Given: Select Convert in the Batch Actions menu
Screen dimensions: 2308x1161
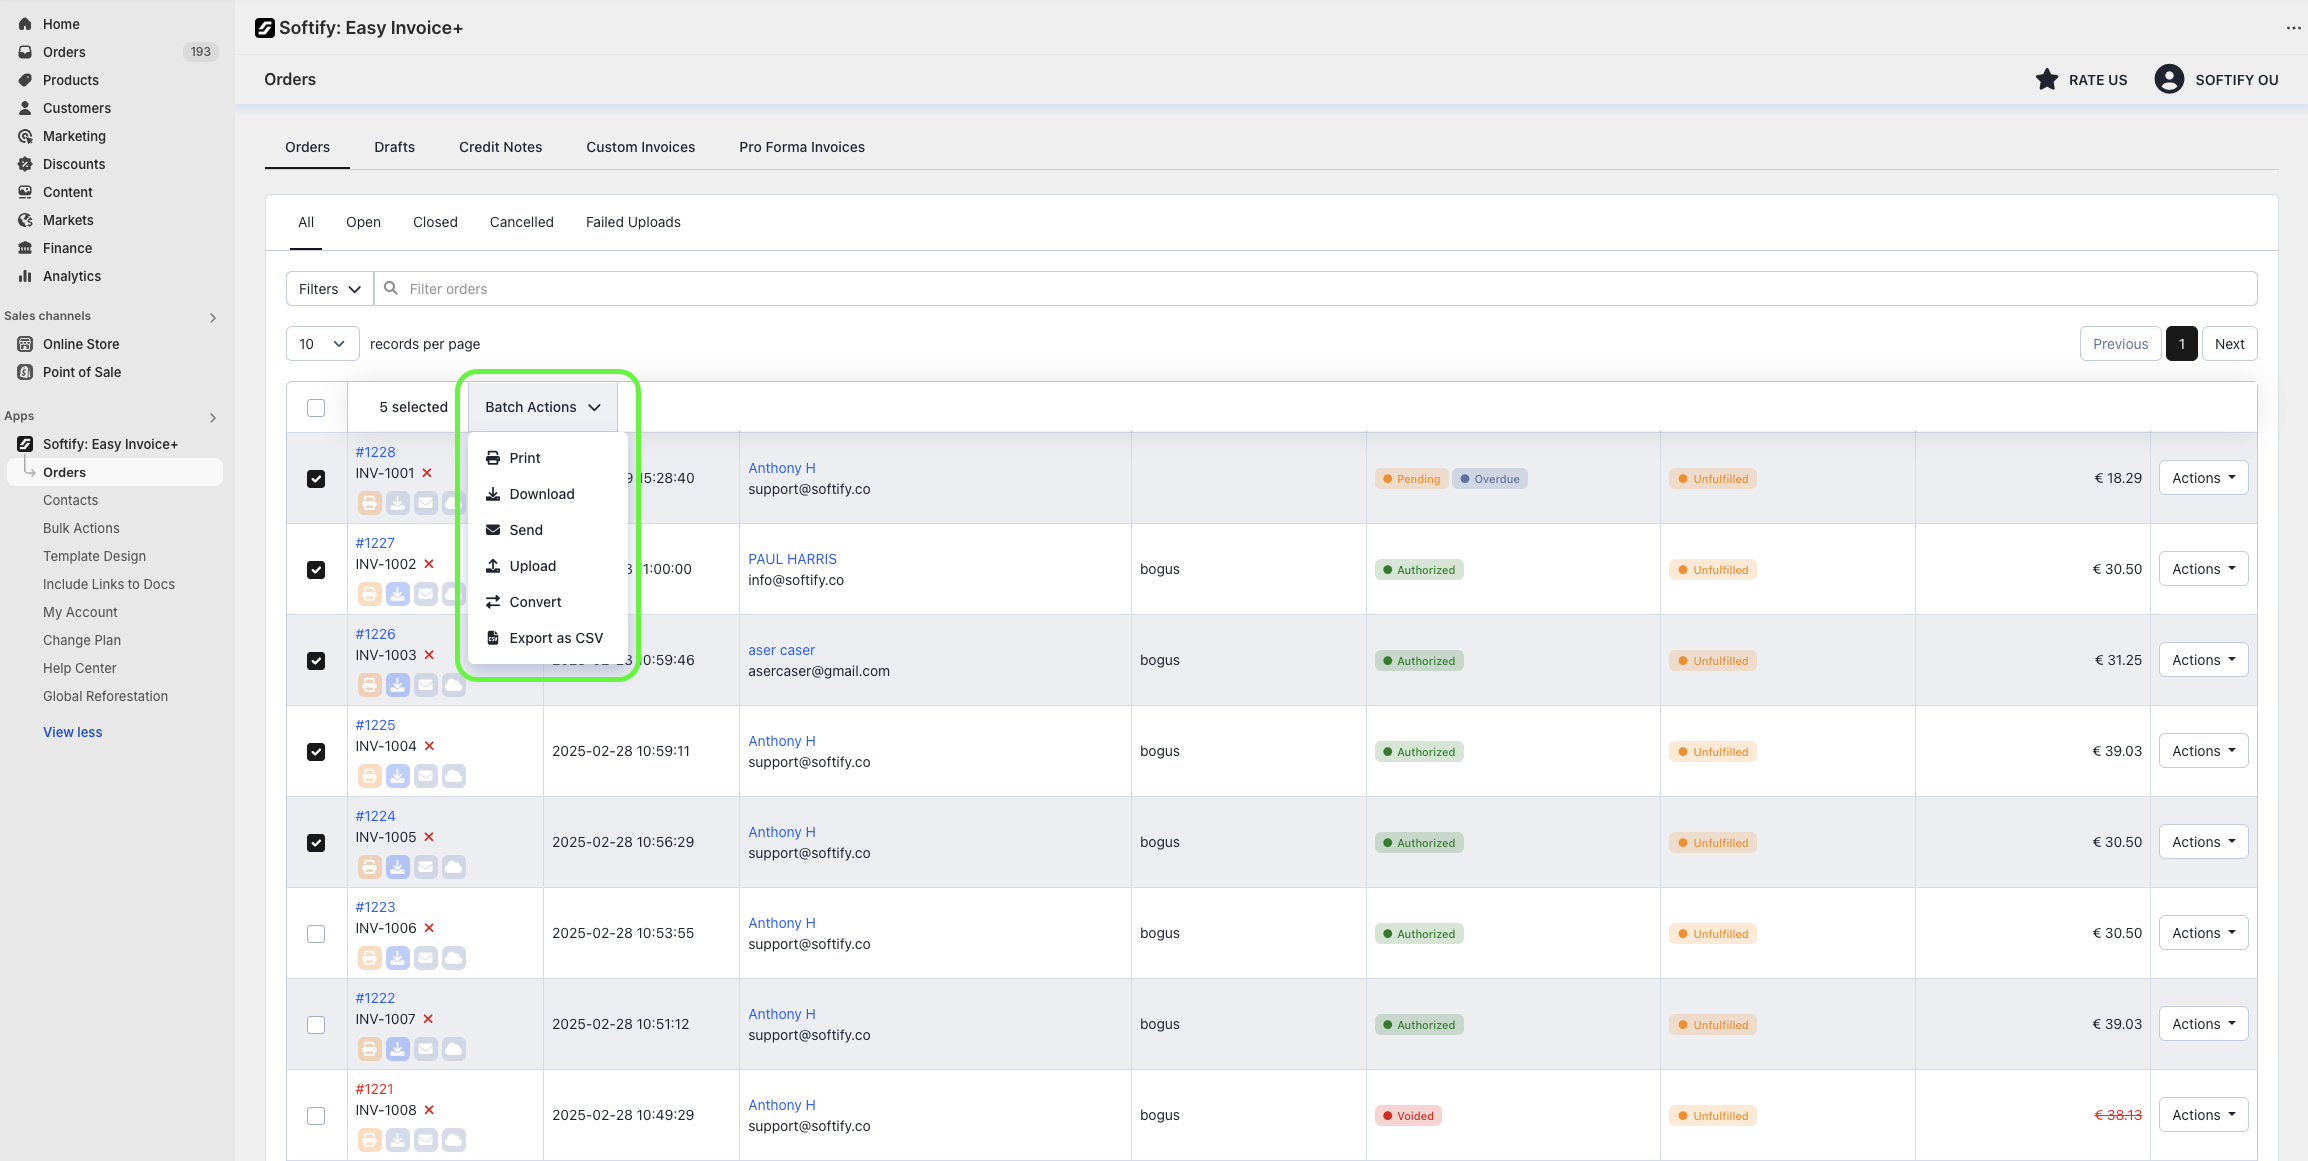Looking at the screenshot, I should pyautogui.click(x=535, y=602).
